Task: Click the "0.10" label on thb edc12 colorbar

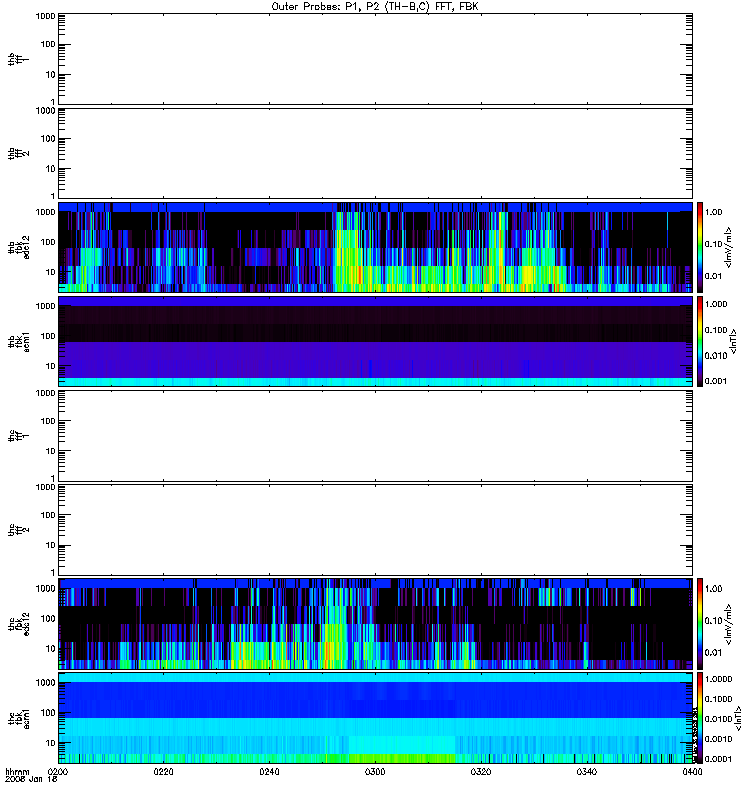Action: coord(713,244)
